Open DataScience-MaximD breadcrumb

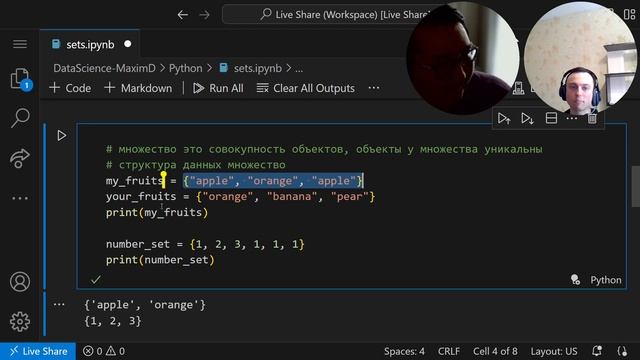(104, 68)
